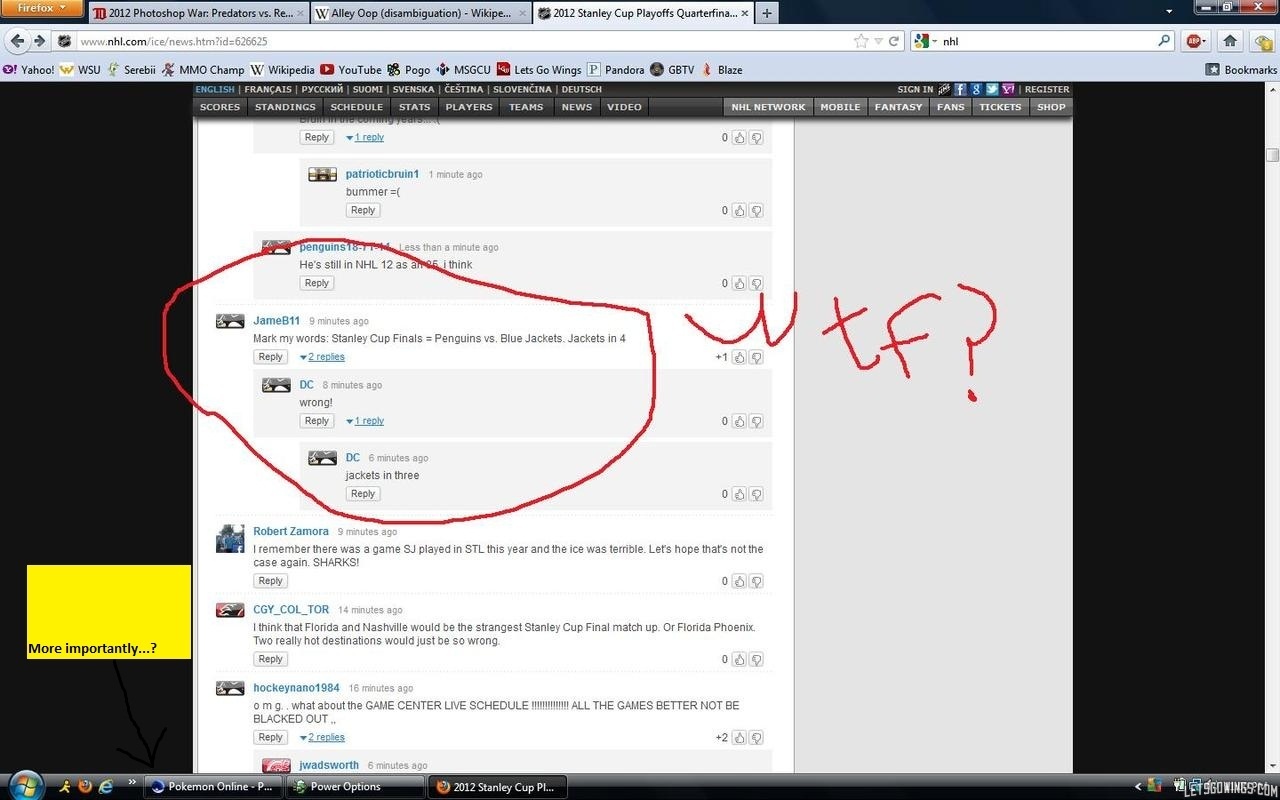Open the Firefox menu dropdown
Screen dimensions: 1280x800
pyautogui.click(x=41, y=9)
